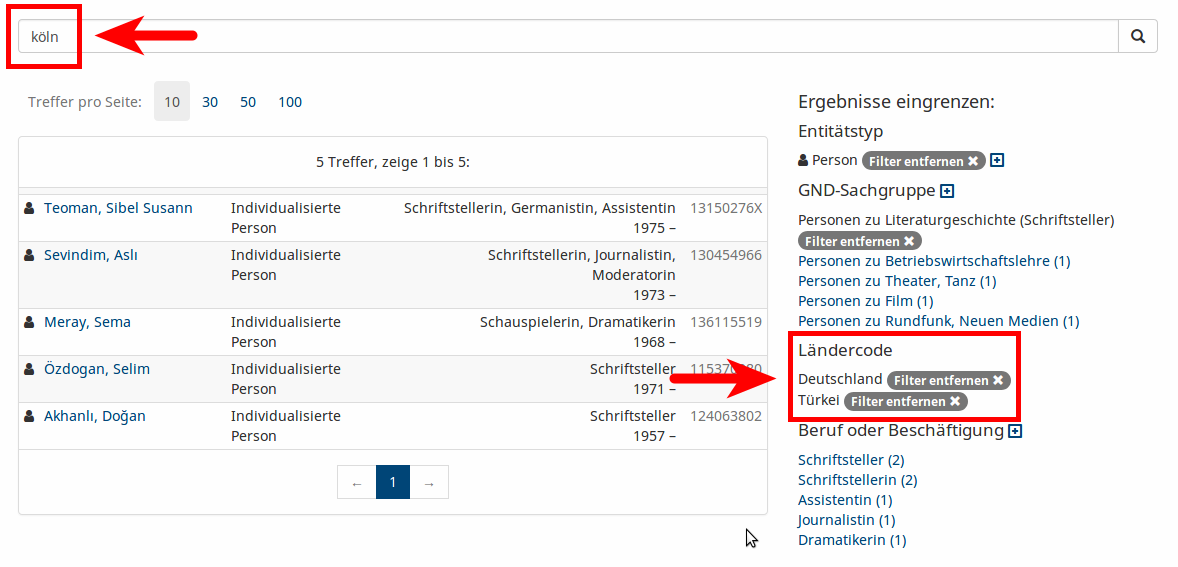Viewport: 1178px width, 567px height.
Task: Show 30 results per page
Action: click(x=210, y=102)
